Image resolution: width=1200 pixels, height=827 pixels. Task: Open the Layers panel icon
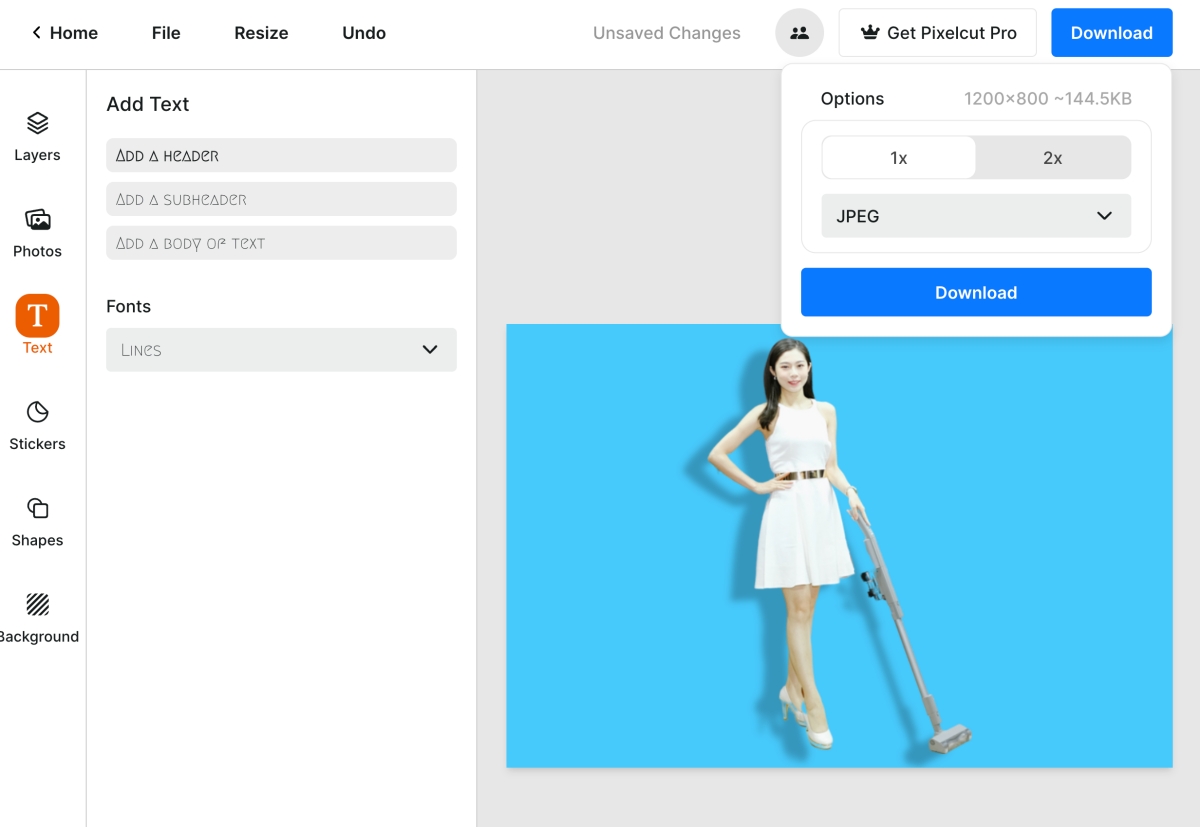coord(37,124)
